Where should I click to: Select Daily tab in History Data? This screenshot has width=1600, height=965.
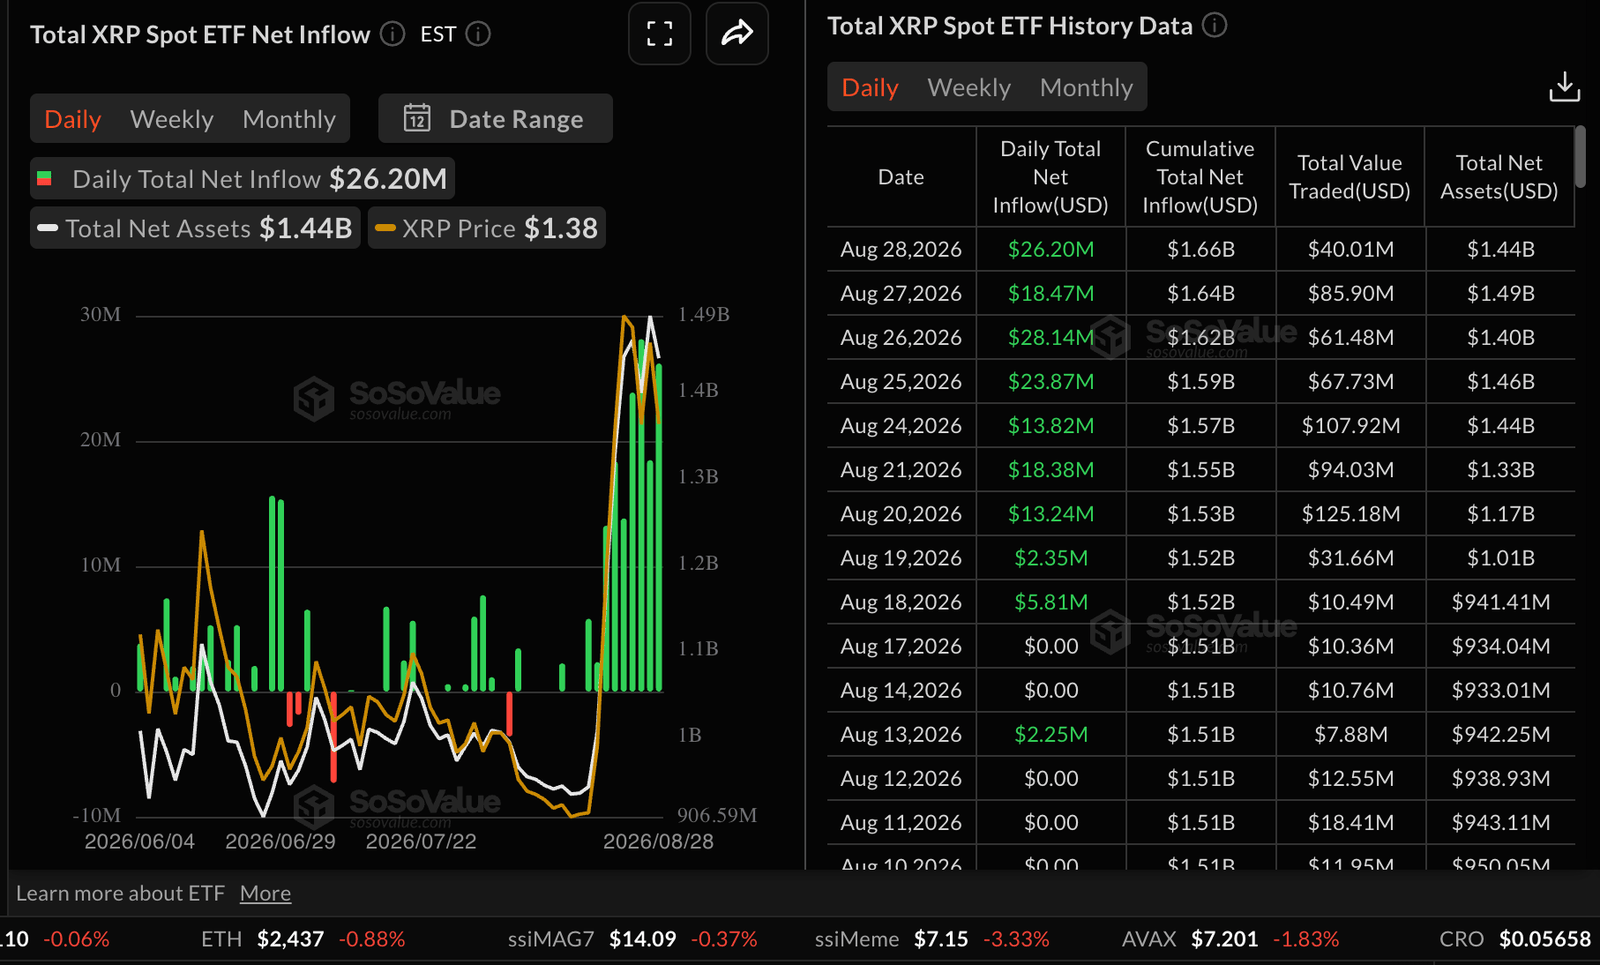(870, 87)
